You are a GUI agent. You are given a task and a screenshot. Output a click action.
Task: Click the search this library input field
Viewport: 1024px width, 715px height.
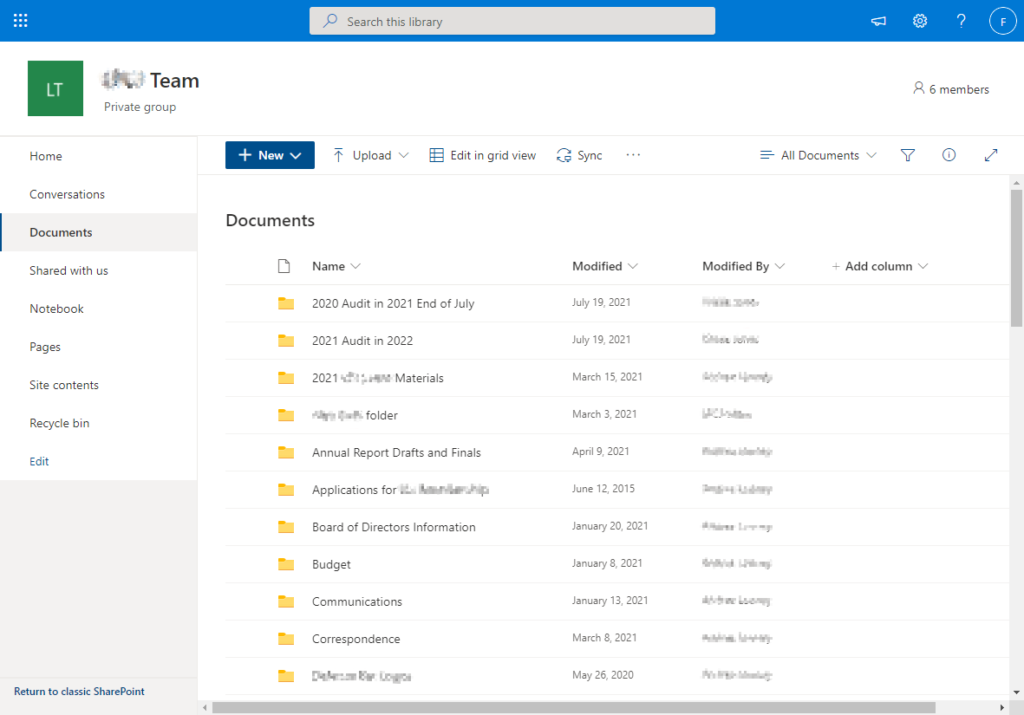point(511,20)
